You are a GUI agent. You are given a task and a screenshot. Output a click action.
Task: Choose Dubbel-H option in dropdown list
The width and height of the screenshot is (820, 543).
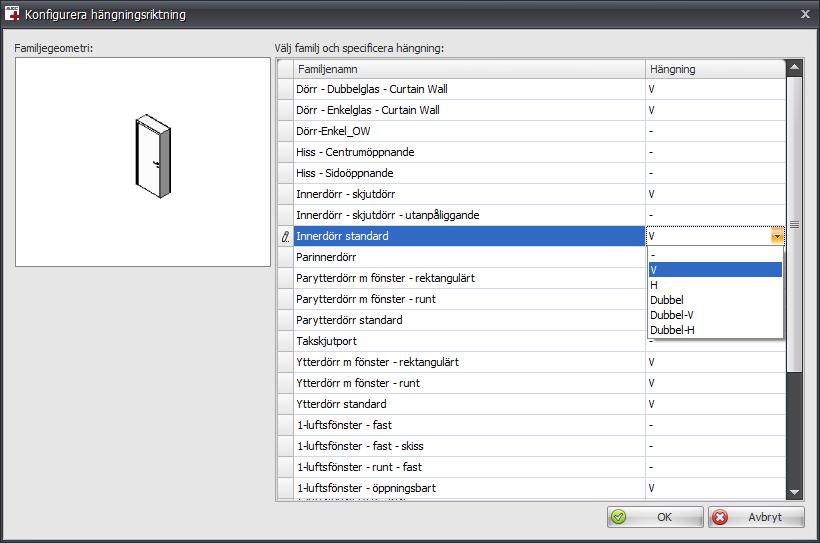[715, 330]
